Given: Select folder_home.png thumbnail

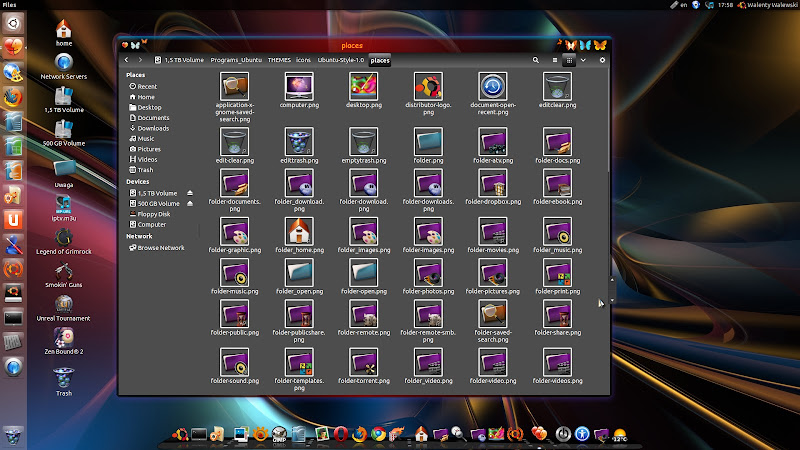Looking at the screenshot, I should point(299,233).
